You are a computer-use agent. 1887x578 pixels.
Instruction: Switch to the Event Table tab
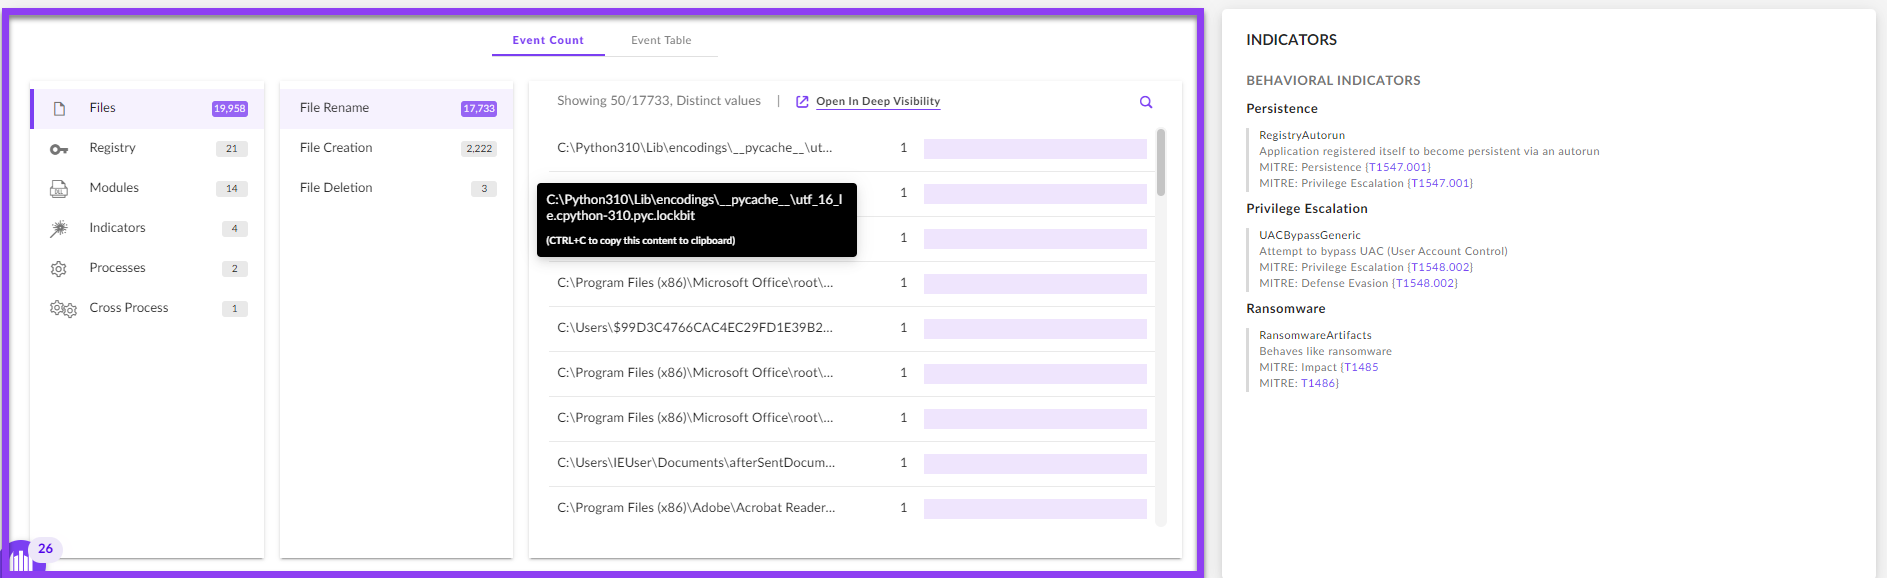pos(661,41)
